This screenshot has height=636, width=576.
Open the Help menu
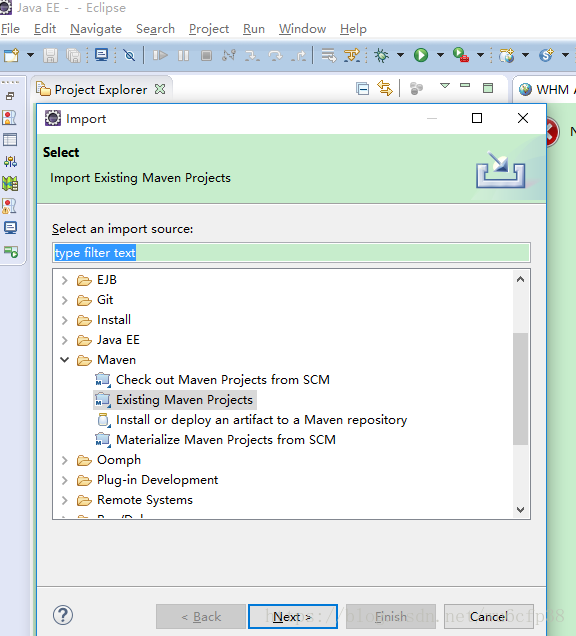(x=353, y=29)
